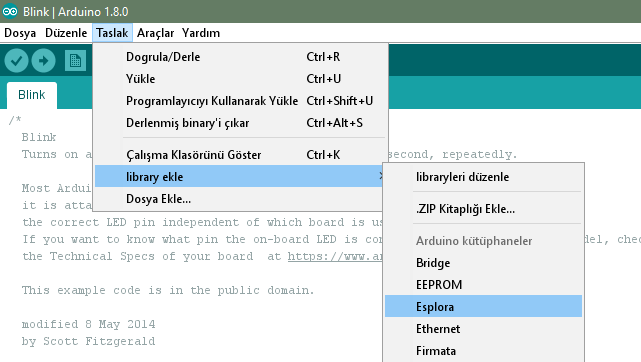Include the EEPROM library

pyautogui.click(x=483, y=285)
